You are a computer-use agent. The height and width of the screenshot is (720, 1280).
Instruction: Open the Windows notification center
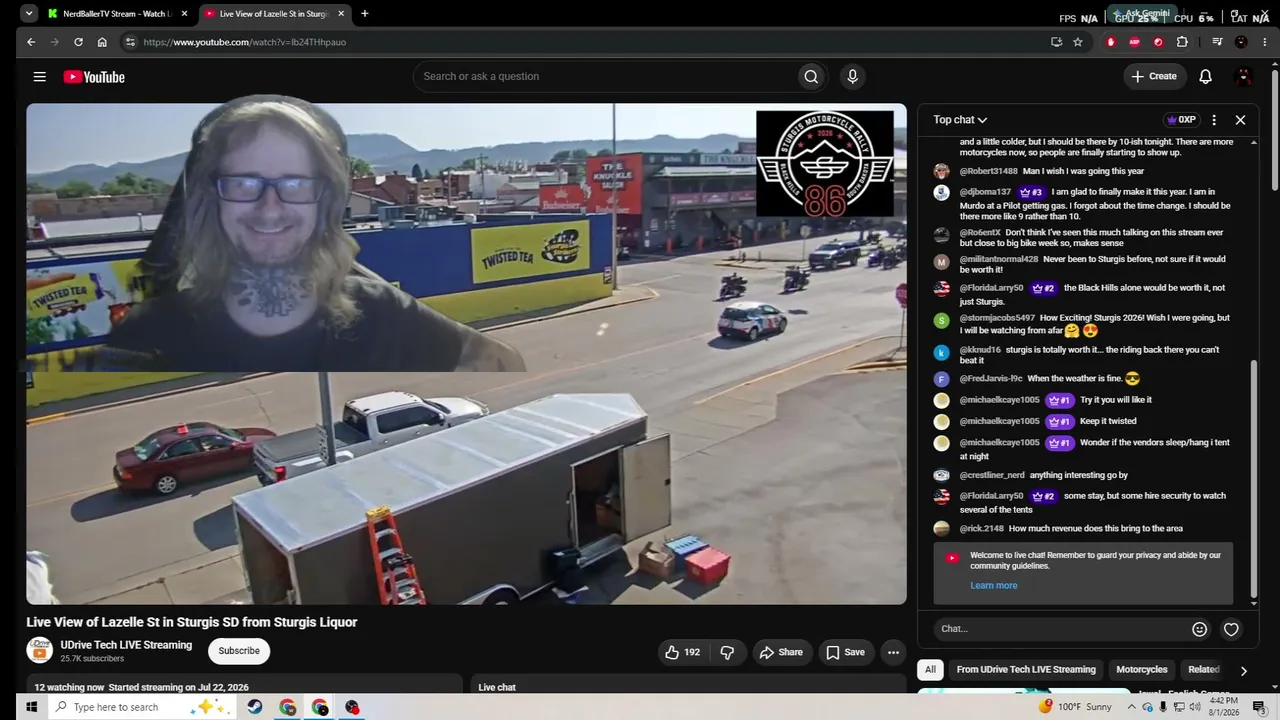point(1259,707)
